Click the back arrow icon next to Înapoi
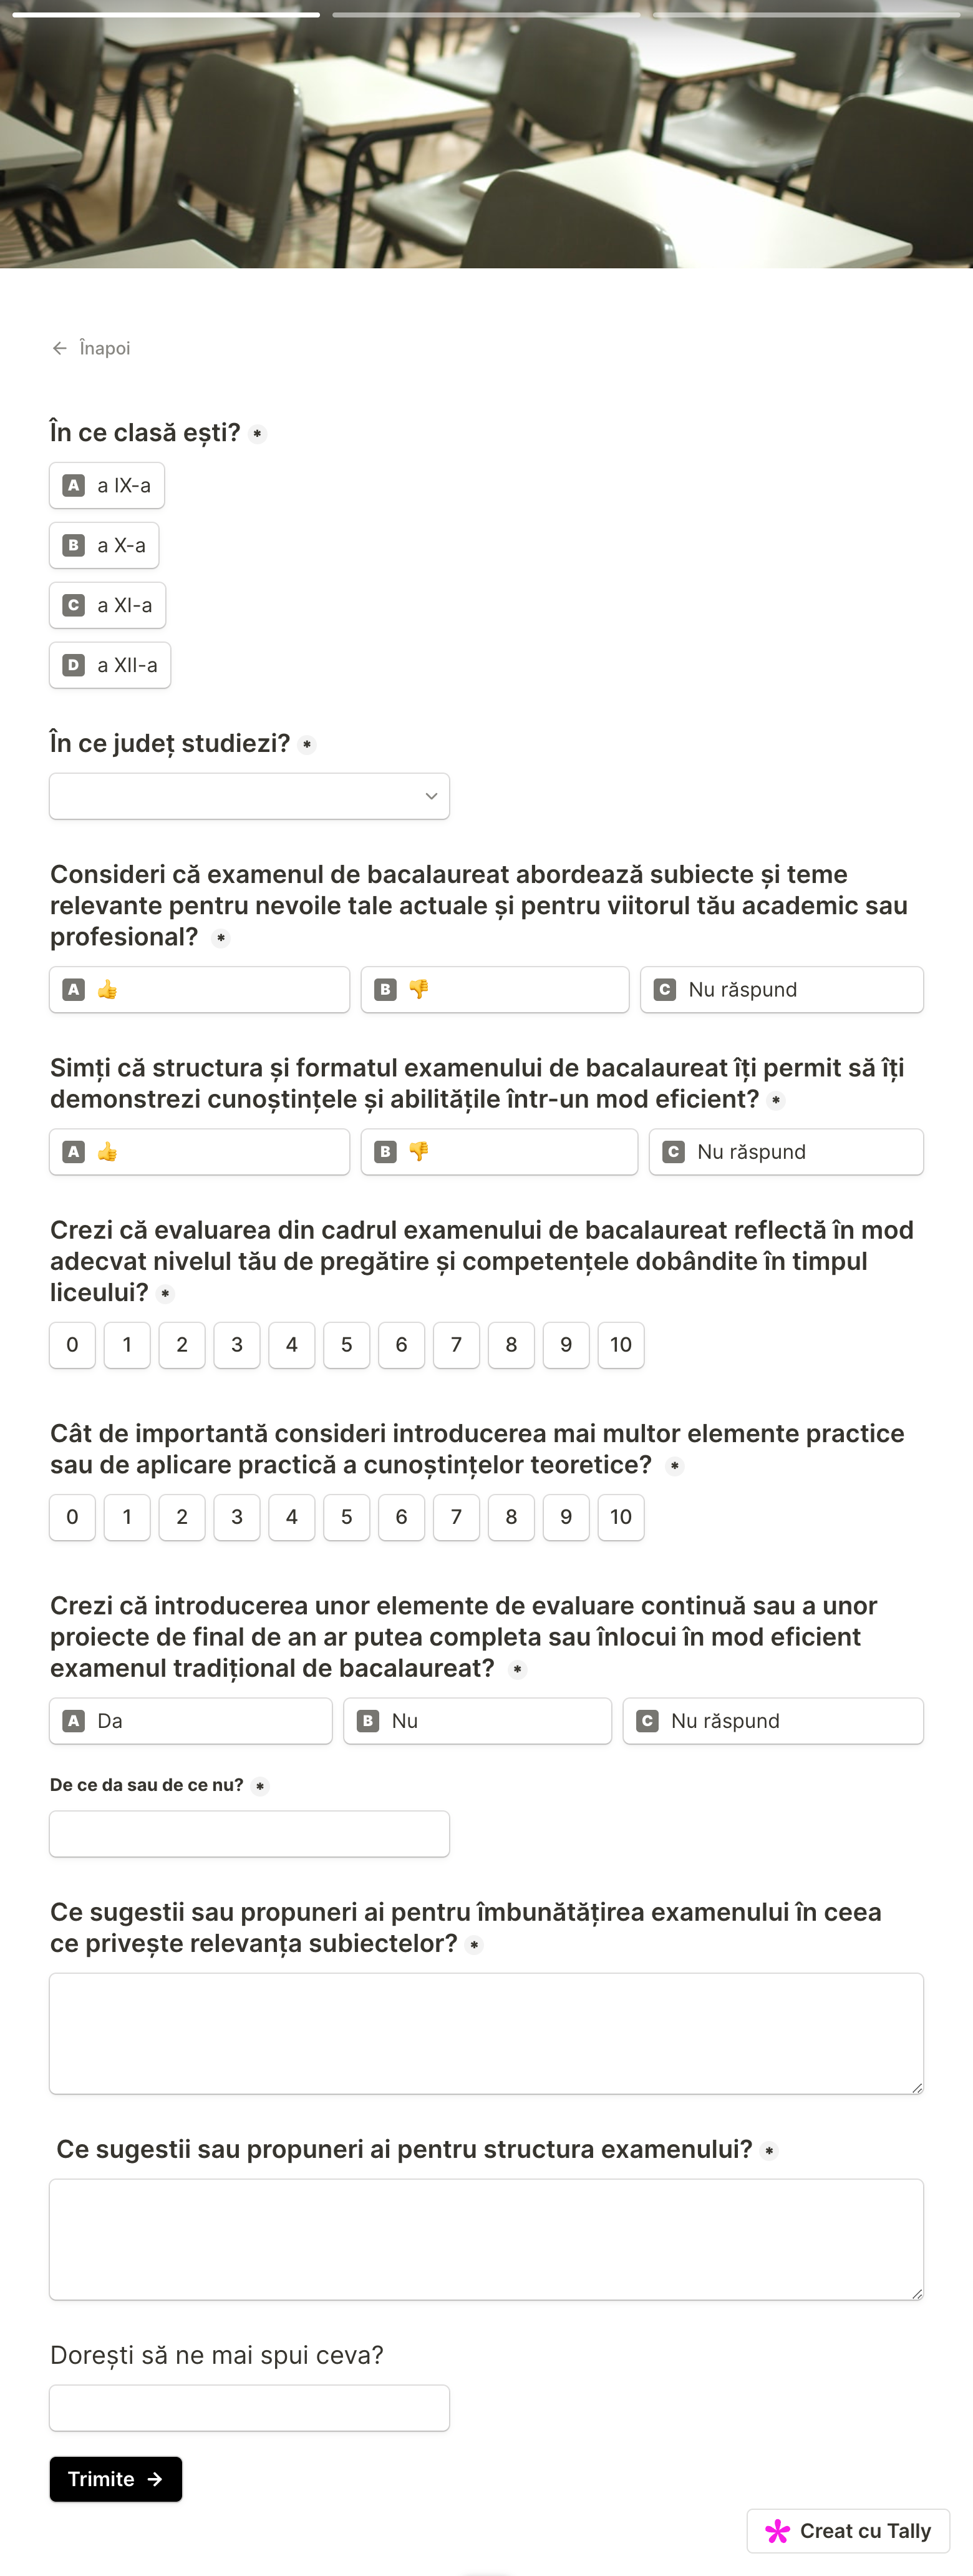 (60, 348)
